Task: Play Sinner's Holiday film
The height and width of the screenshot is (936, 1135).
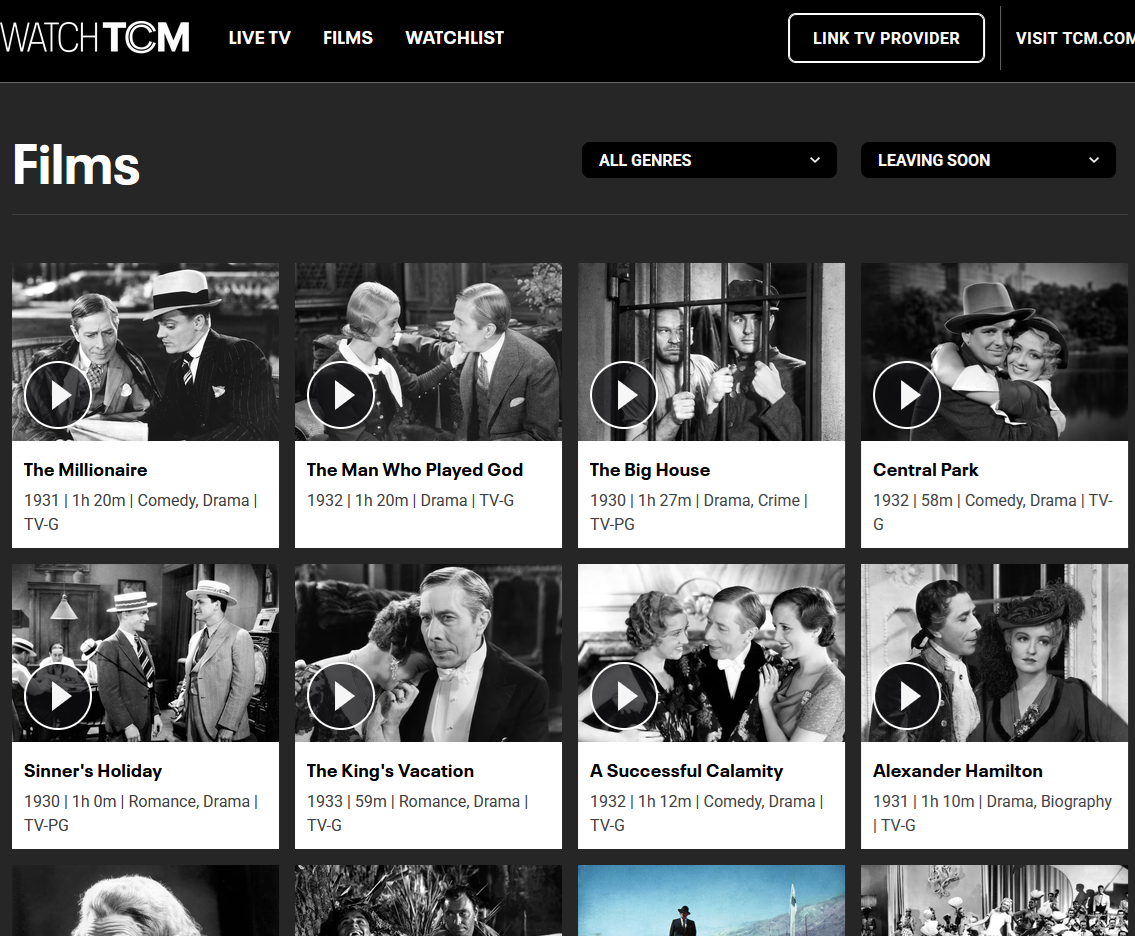Action: (x=58, y=696)
